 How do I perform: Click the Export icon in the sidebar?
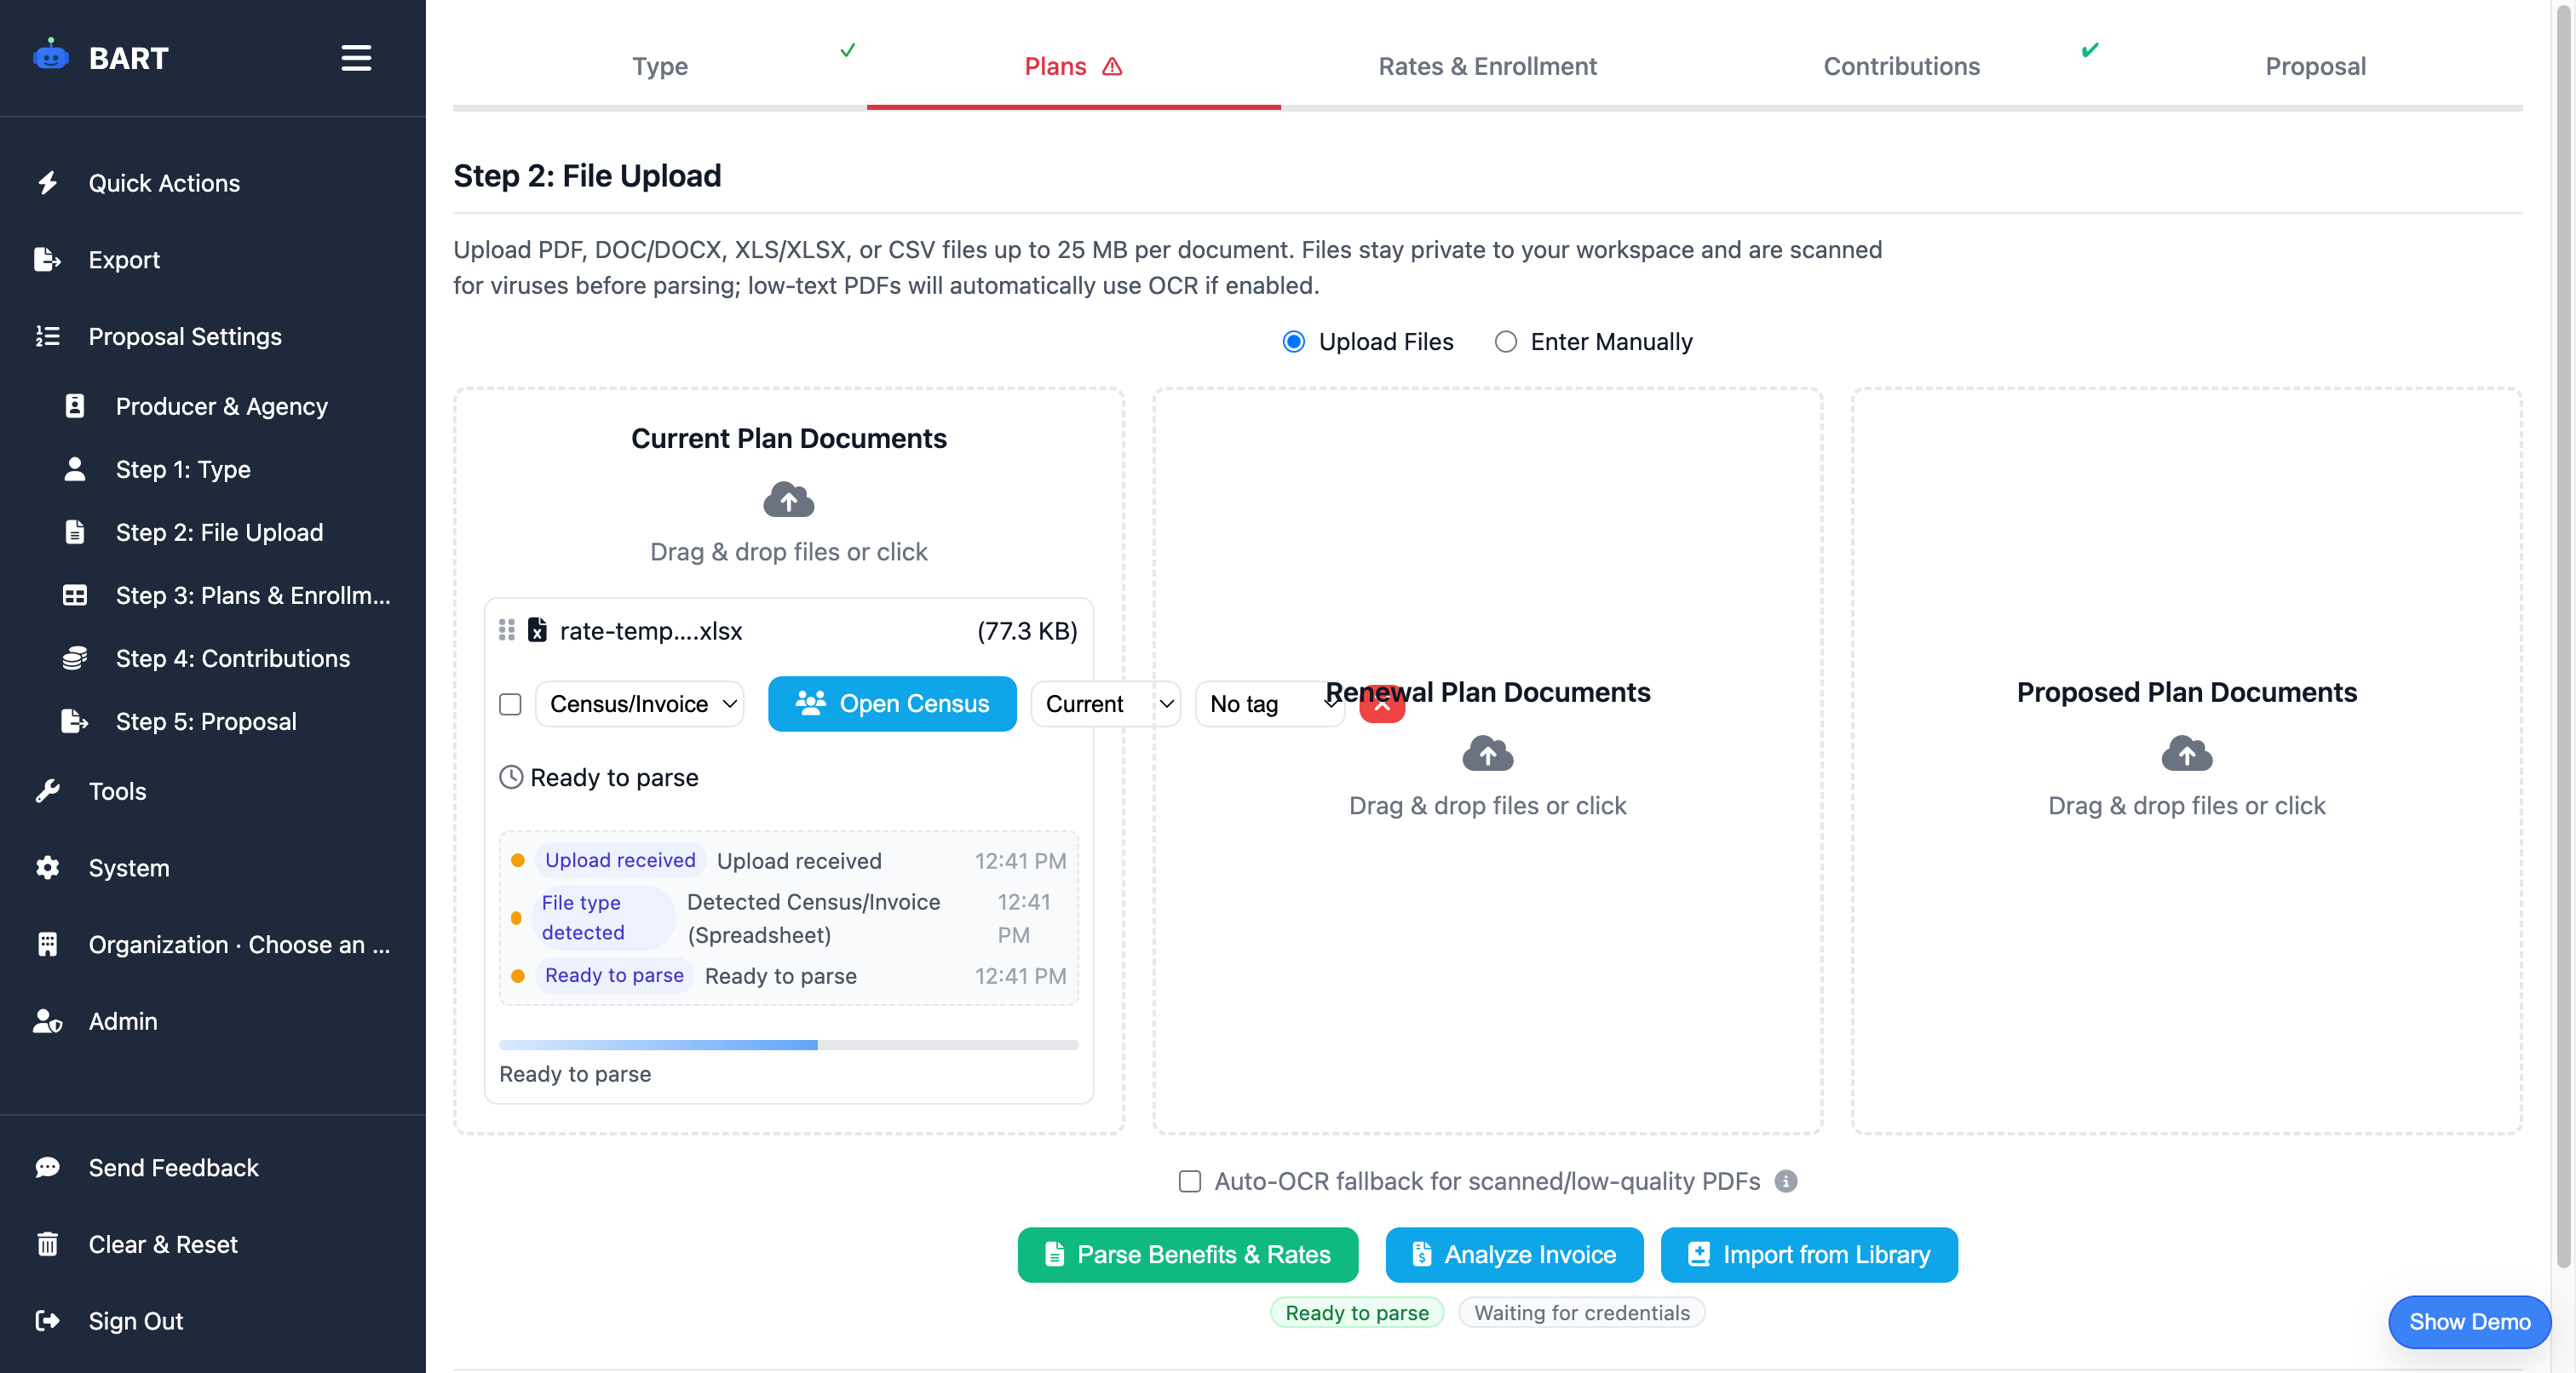[x=47, y=259]
